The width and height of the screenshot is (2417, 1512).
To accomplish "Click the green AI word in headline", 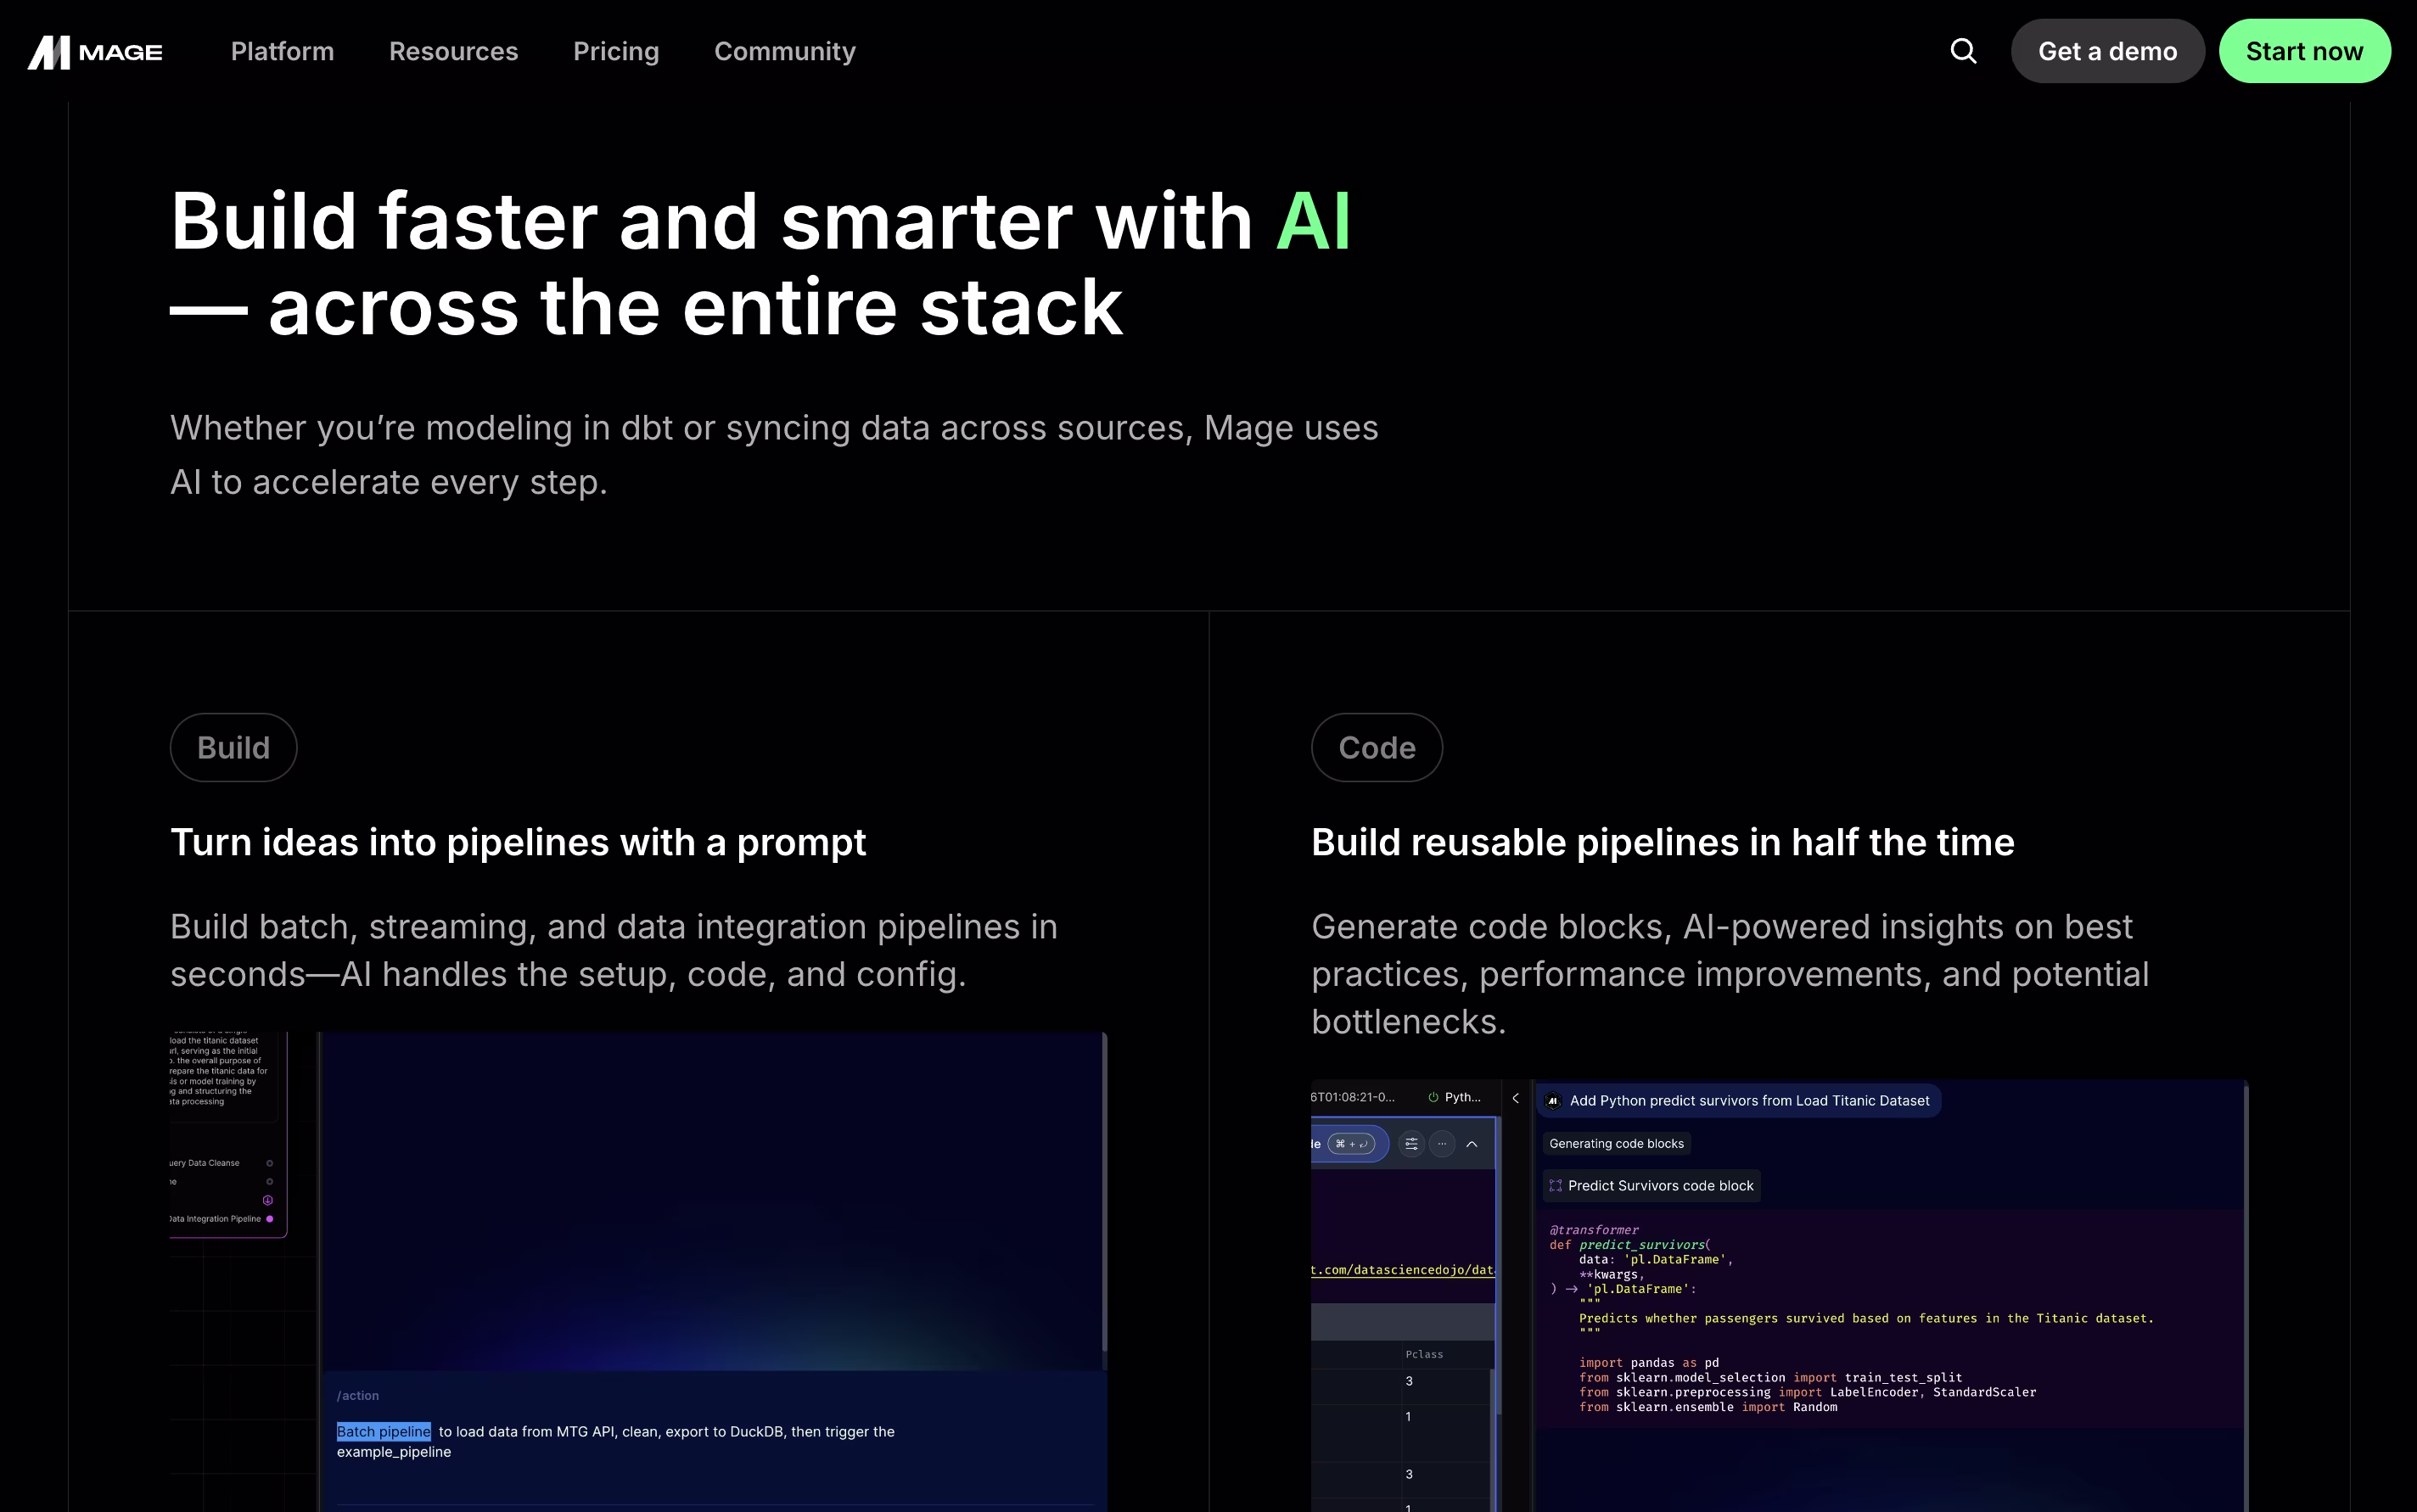I will 1313,221.
